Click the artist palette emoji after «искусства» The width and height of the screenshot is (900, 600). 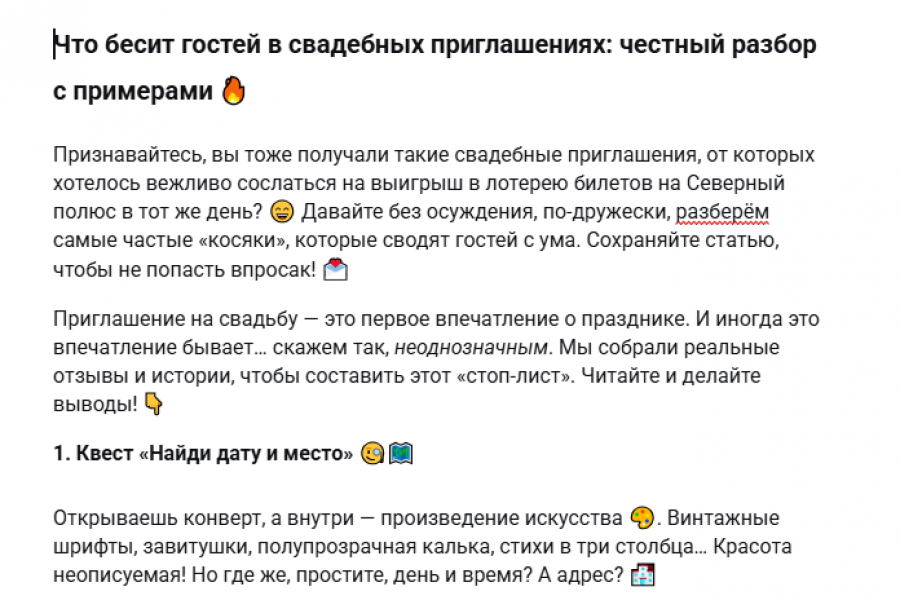pos(642,519)
